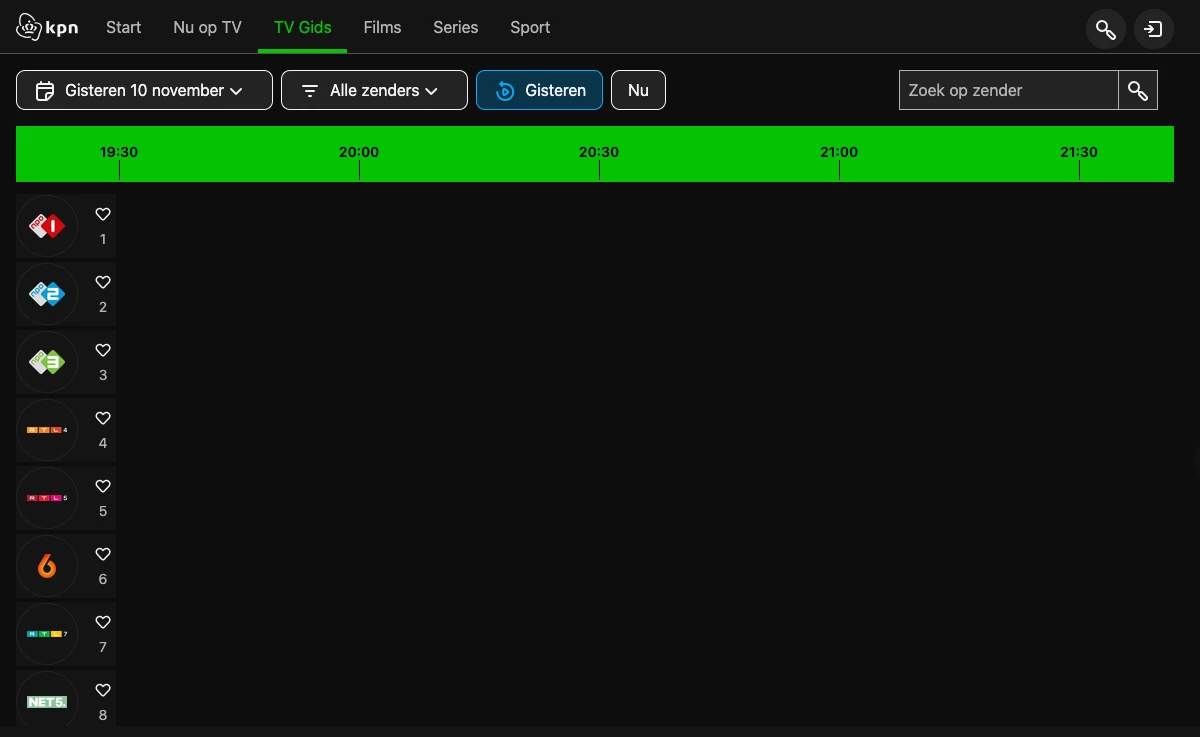The height and width of the screenshot is (737, 1200).
Task: Favorite channel 4 with heart icon
Action: [x=103, y=418]
